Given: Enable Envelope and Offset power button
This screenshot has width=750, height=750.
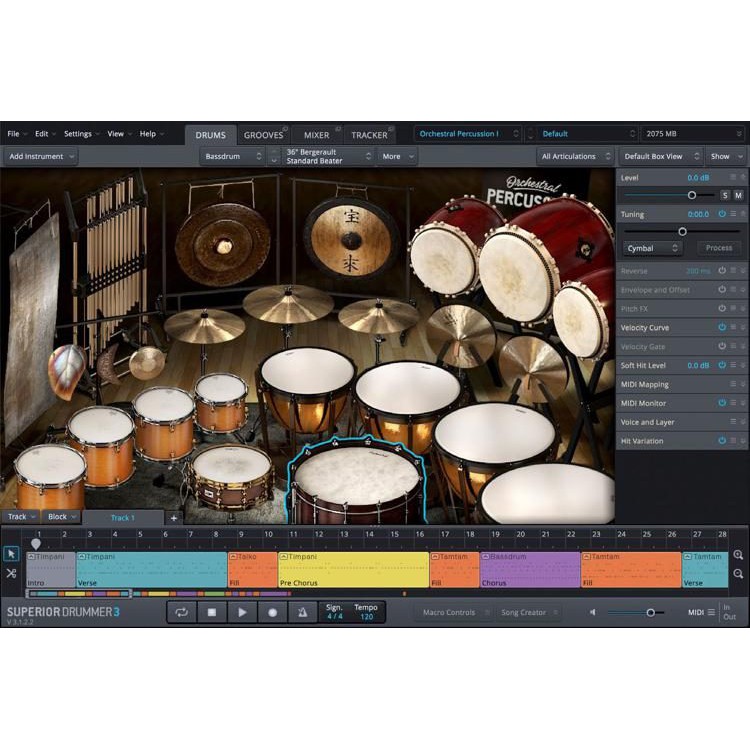Looking at the screenshot, I should [722, 289].
